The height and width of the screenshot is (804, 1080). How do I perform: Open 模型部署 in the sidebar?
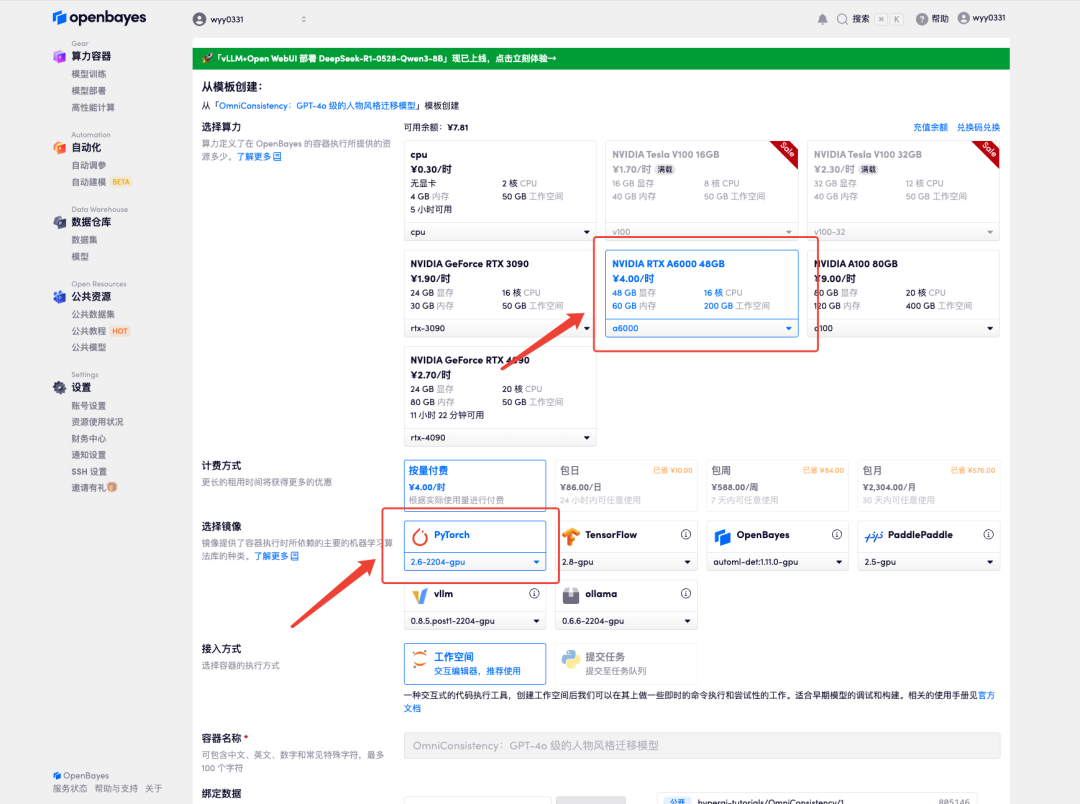click(x=89, y=90)
